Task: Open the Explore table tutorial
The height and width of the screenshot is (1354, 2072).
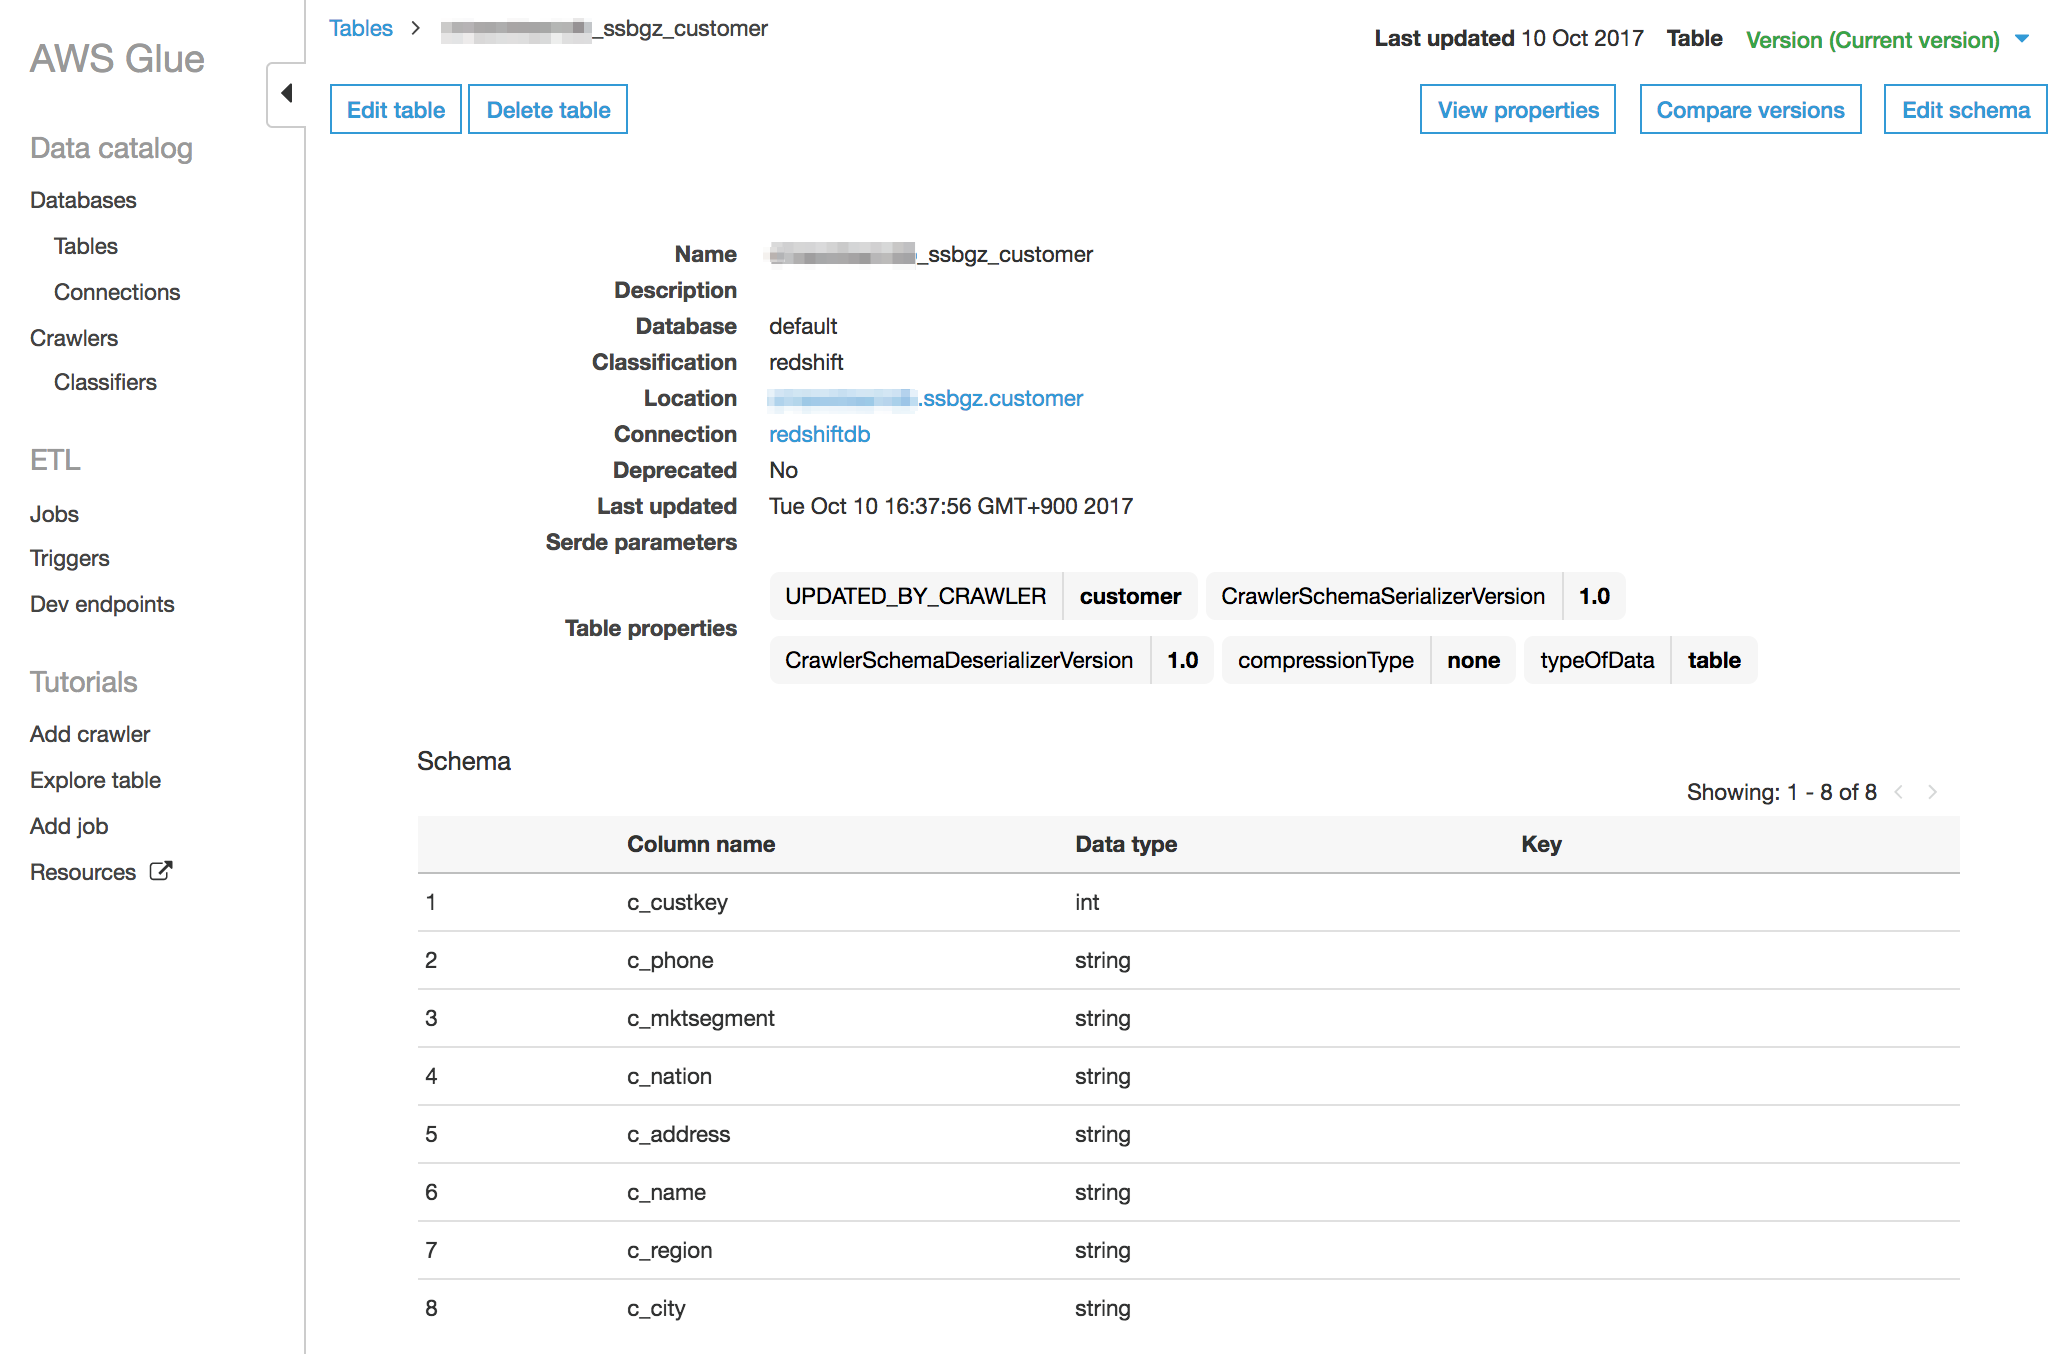Action: (95, 779)
